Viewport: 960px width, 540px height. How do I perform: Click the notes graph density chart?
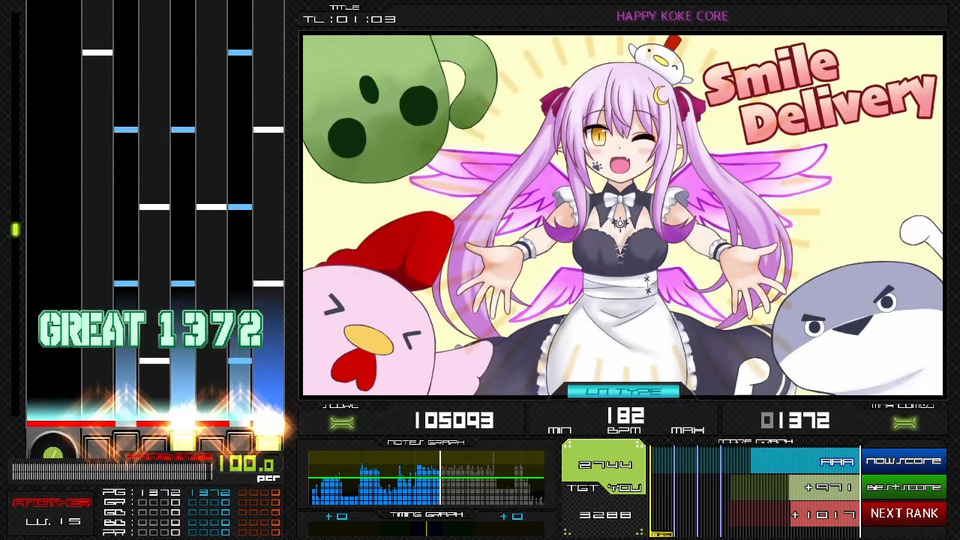(x=426, y=478)
